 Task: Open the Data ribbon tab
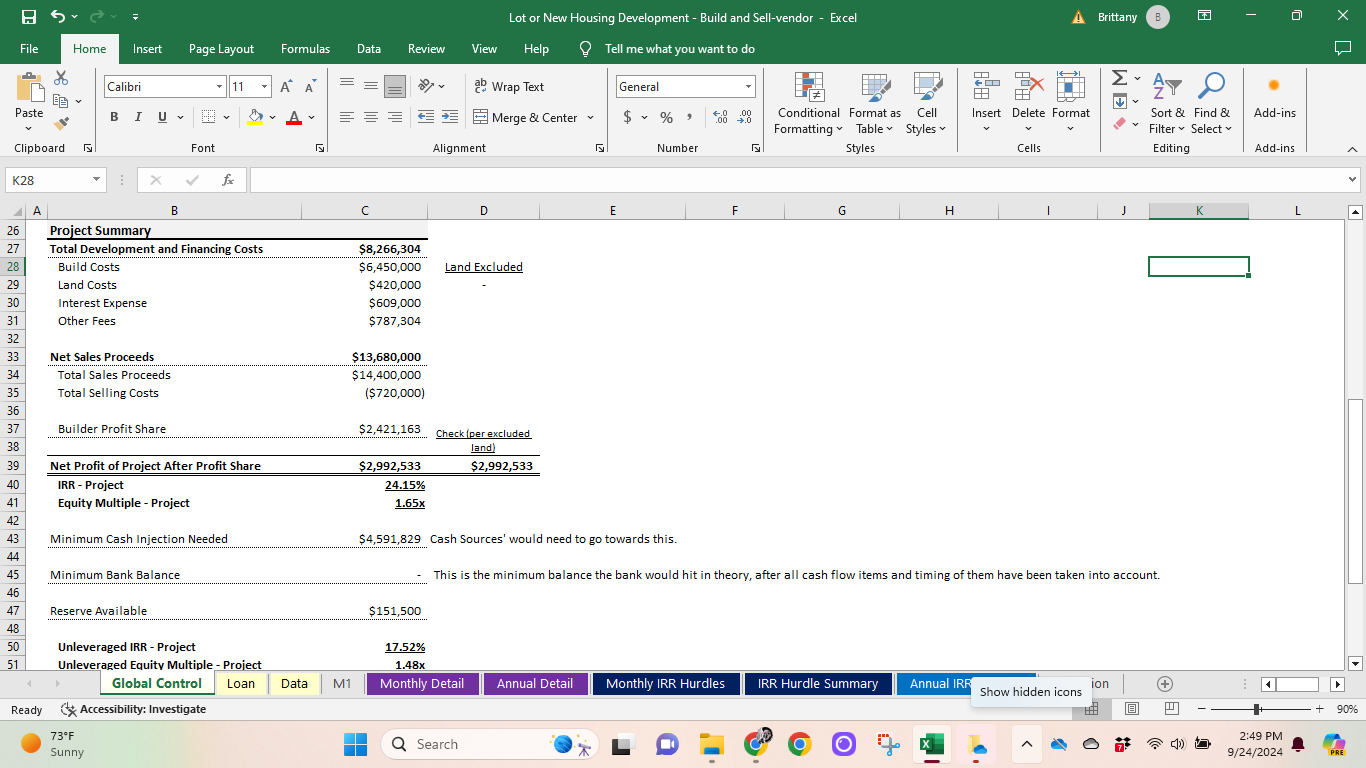[368, 48]
